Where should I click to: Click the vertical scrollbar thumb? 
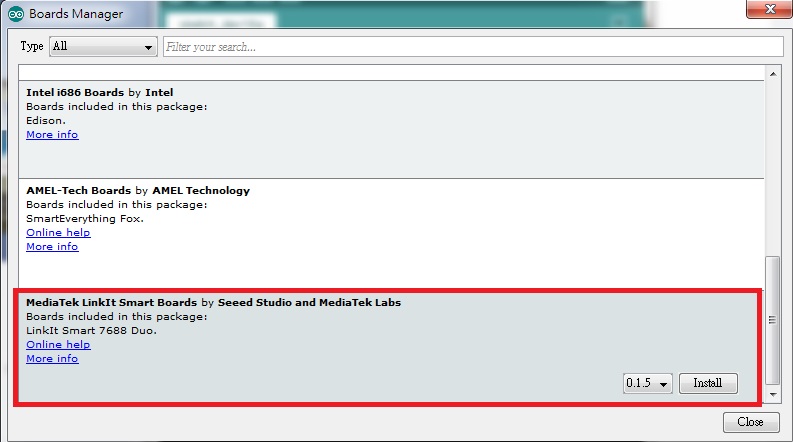click(x=772, y=320)
